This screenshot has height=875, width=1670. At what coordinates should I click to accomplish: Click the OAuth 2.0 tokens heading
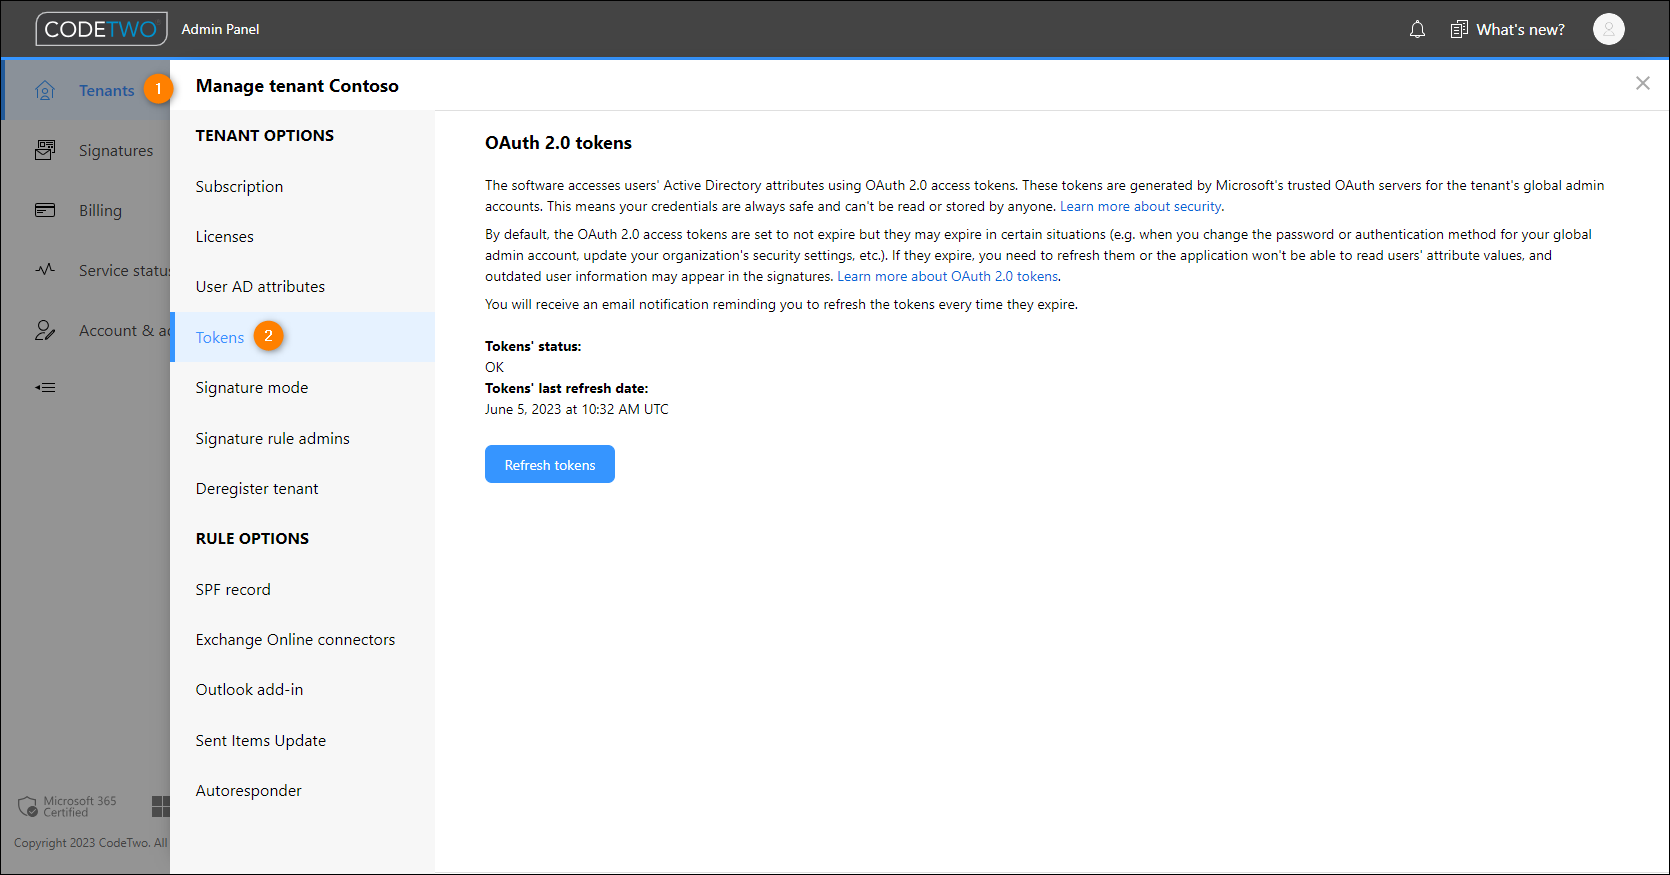(558, 143)
